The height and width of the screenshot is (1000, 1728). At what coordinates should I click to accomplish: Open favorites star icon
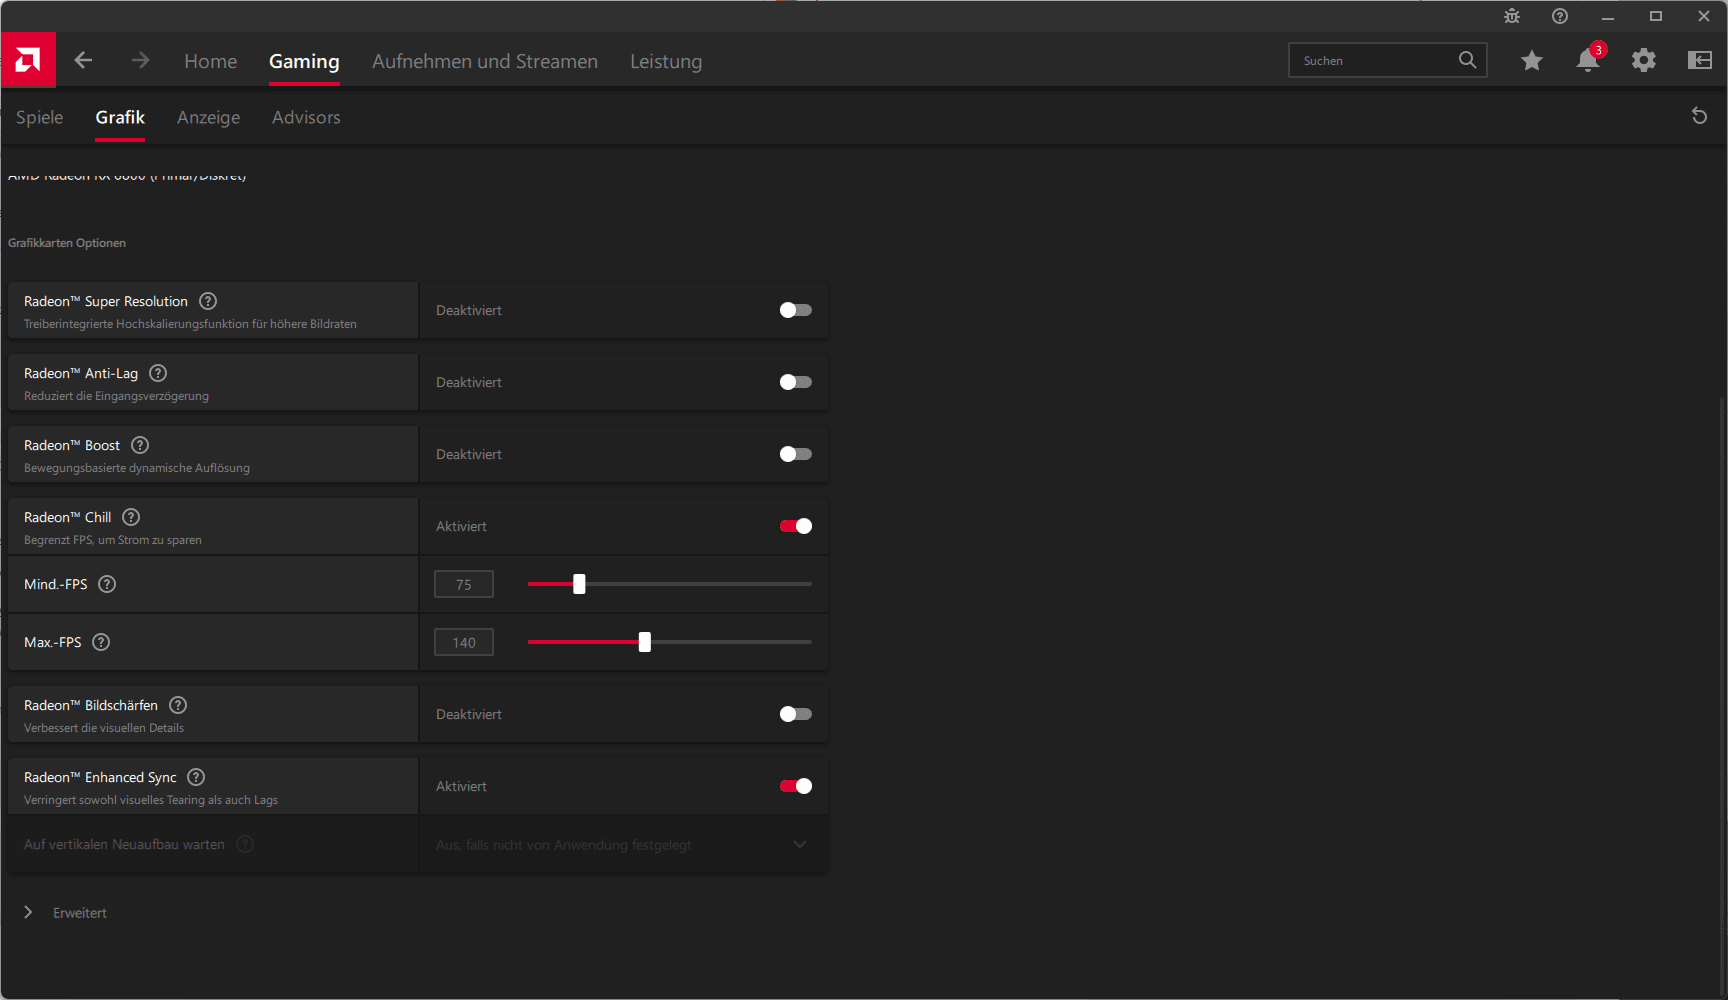pyautogui.click(x=1531, y=61)
